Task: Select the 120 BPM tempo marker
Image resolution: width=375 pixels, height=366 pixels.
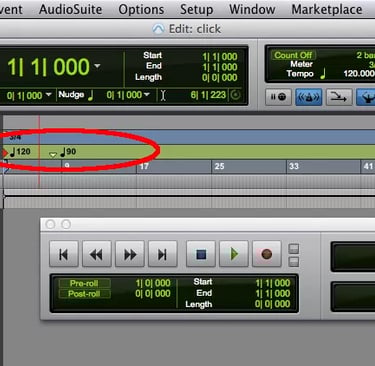Action: pyautogui.click(x=20, y=152)
